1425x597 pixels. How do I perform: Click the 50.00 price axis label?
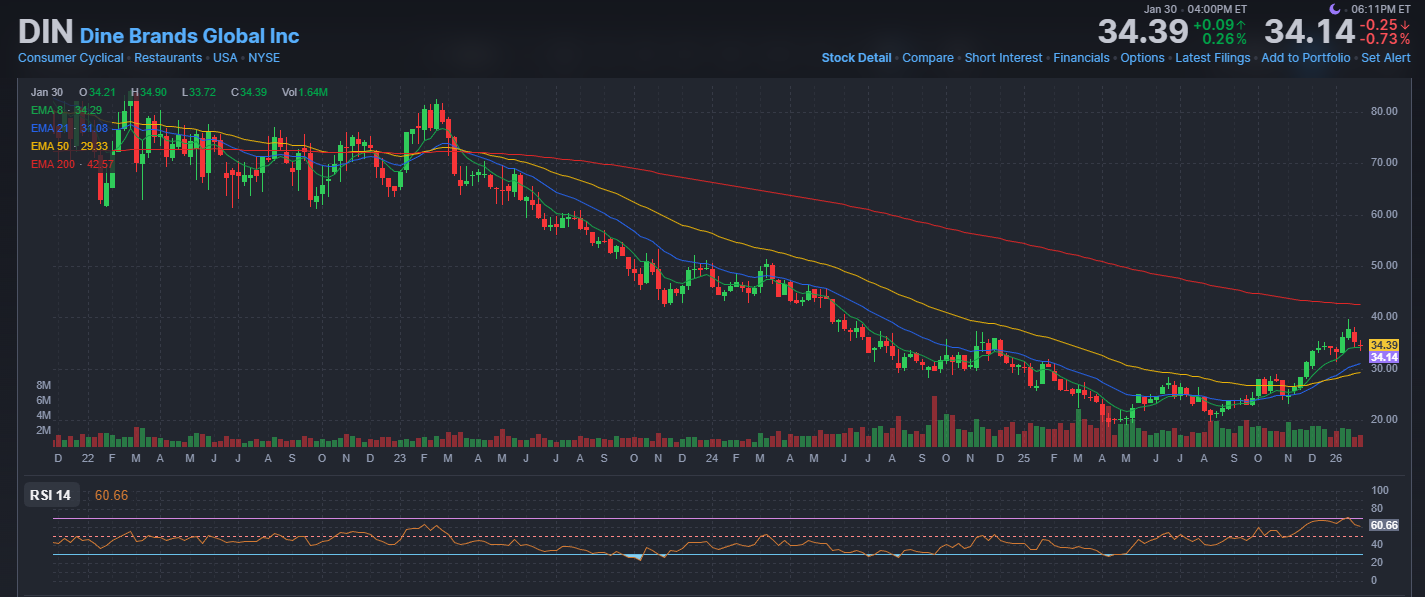coord(1383,265)
